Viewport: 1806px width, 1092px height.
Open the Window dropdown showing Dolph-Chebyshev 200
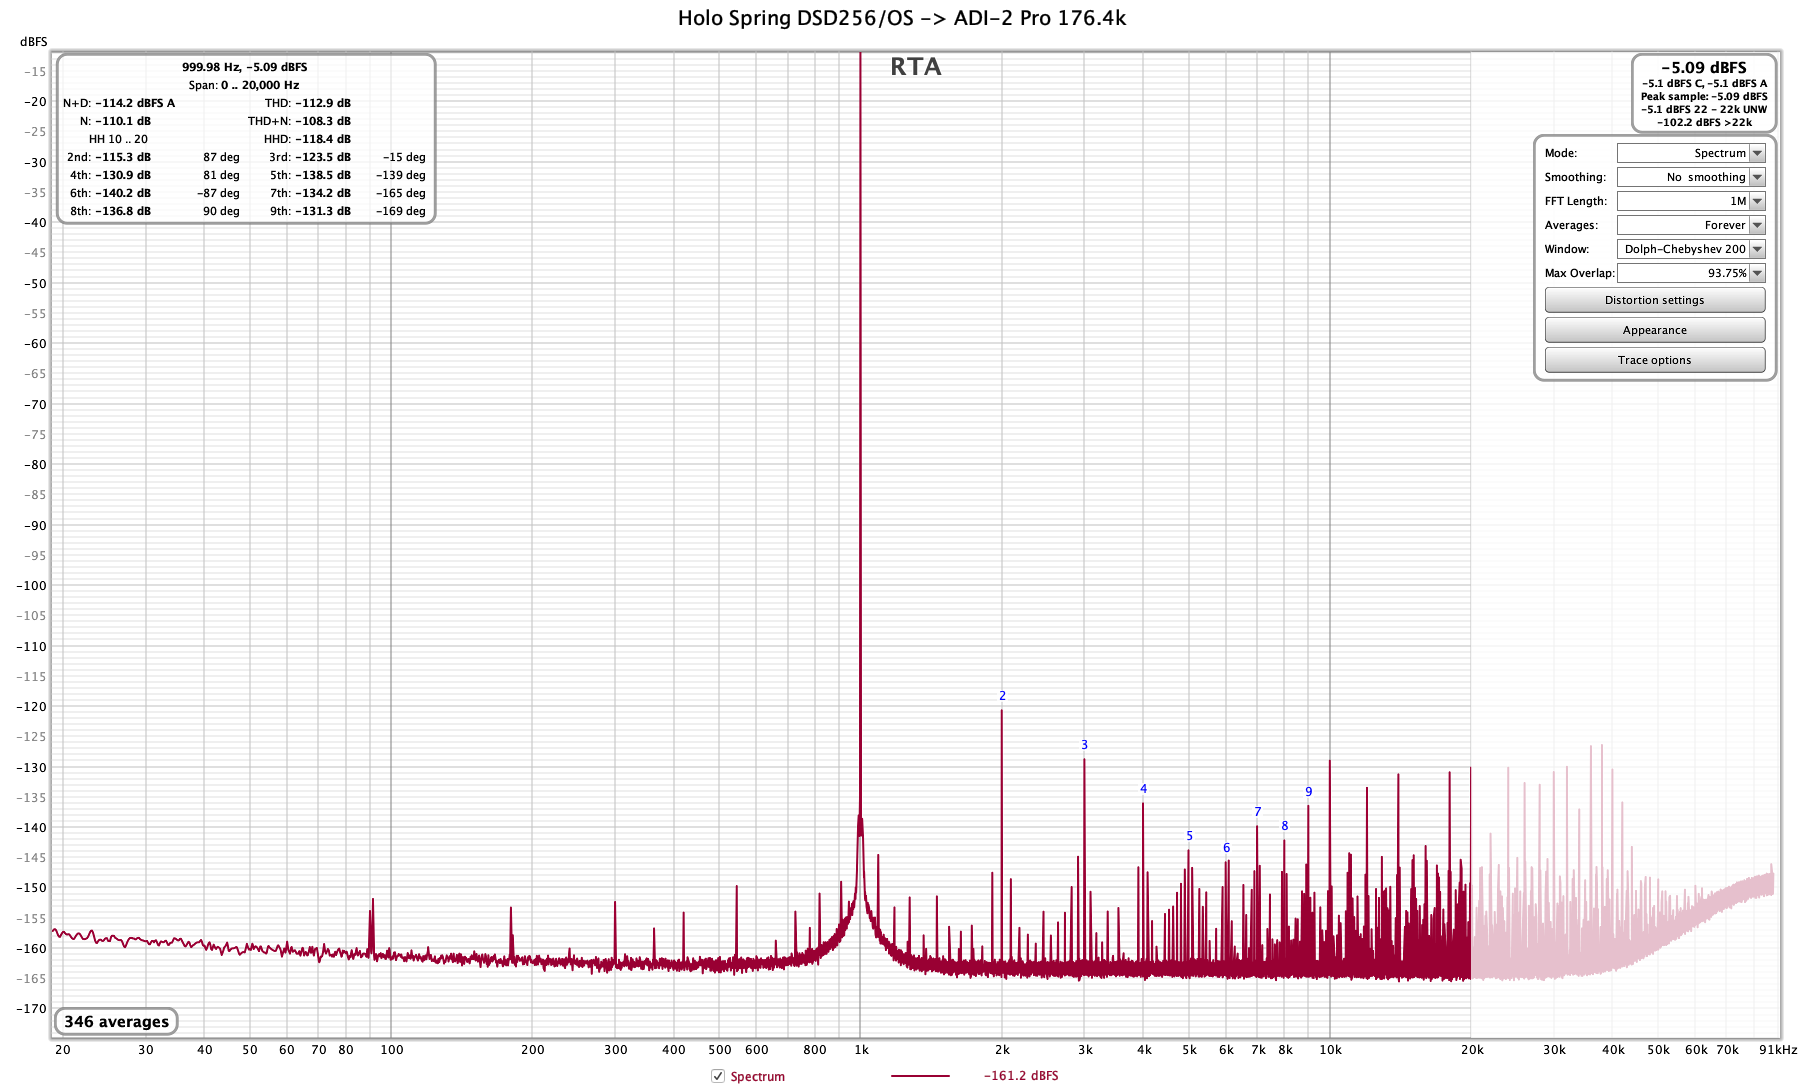tap(1691, 249)
